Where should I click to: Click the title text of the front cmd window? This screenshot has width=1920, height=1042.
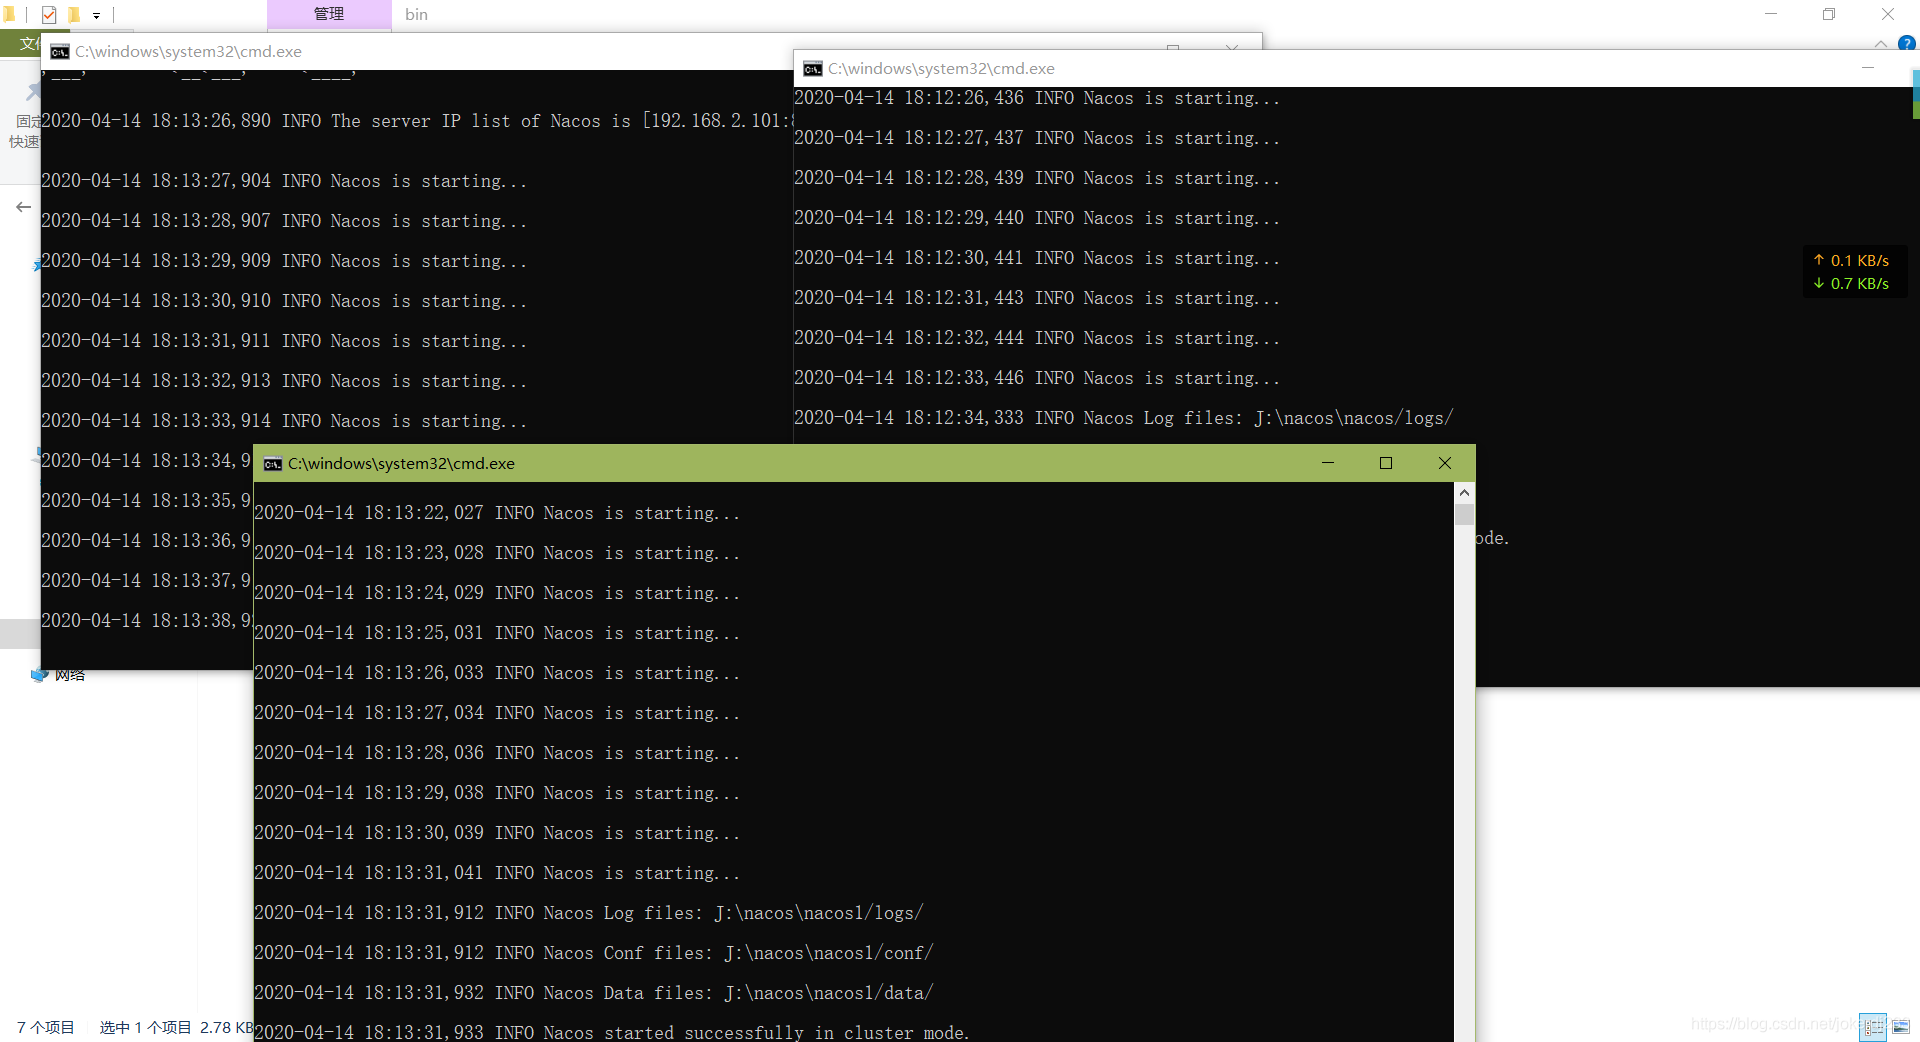click(x=401, y=464)
